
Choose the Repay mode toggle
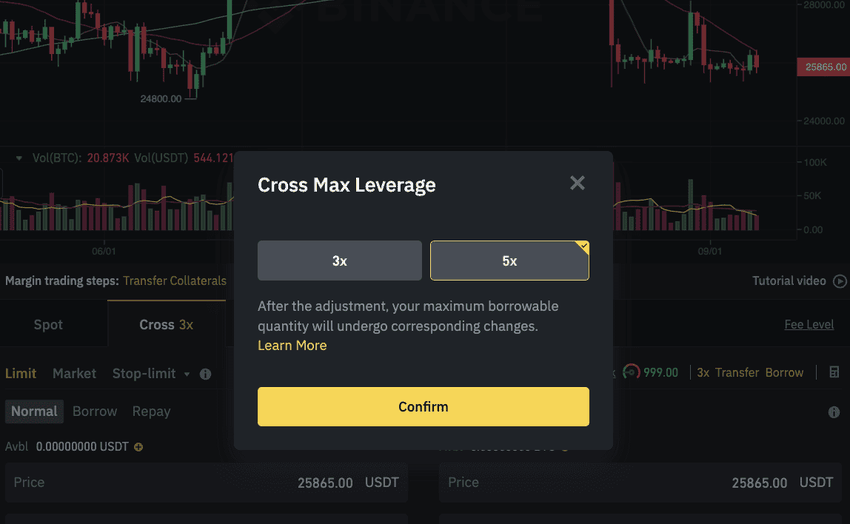[151, 411]
